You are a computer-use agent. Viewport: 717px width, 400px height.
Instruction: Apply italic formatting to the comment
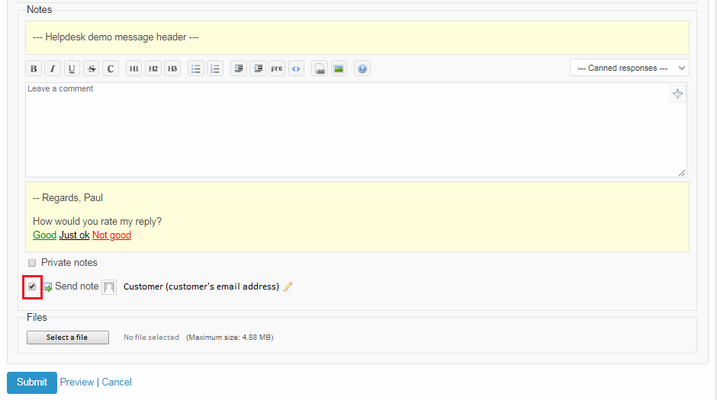[x=52, y=69]
